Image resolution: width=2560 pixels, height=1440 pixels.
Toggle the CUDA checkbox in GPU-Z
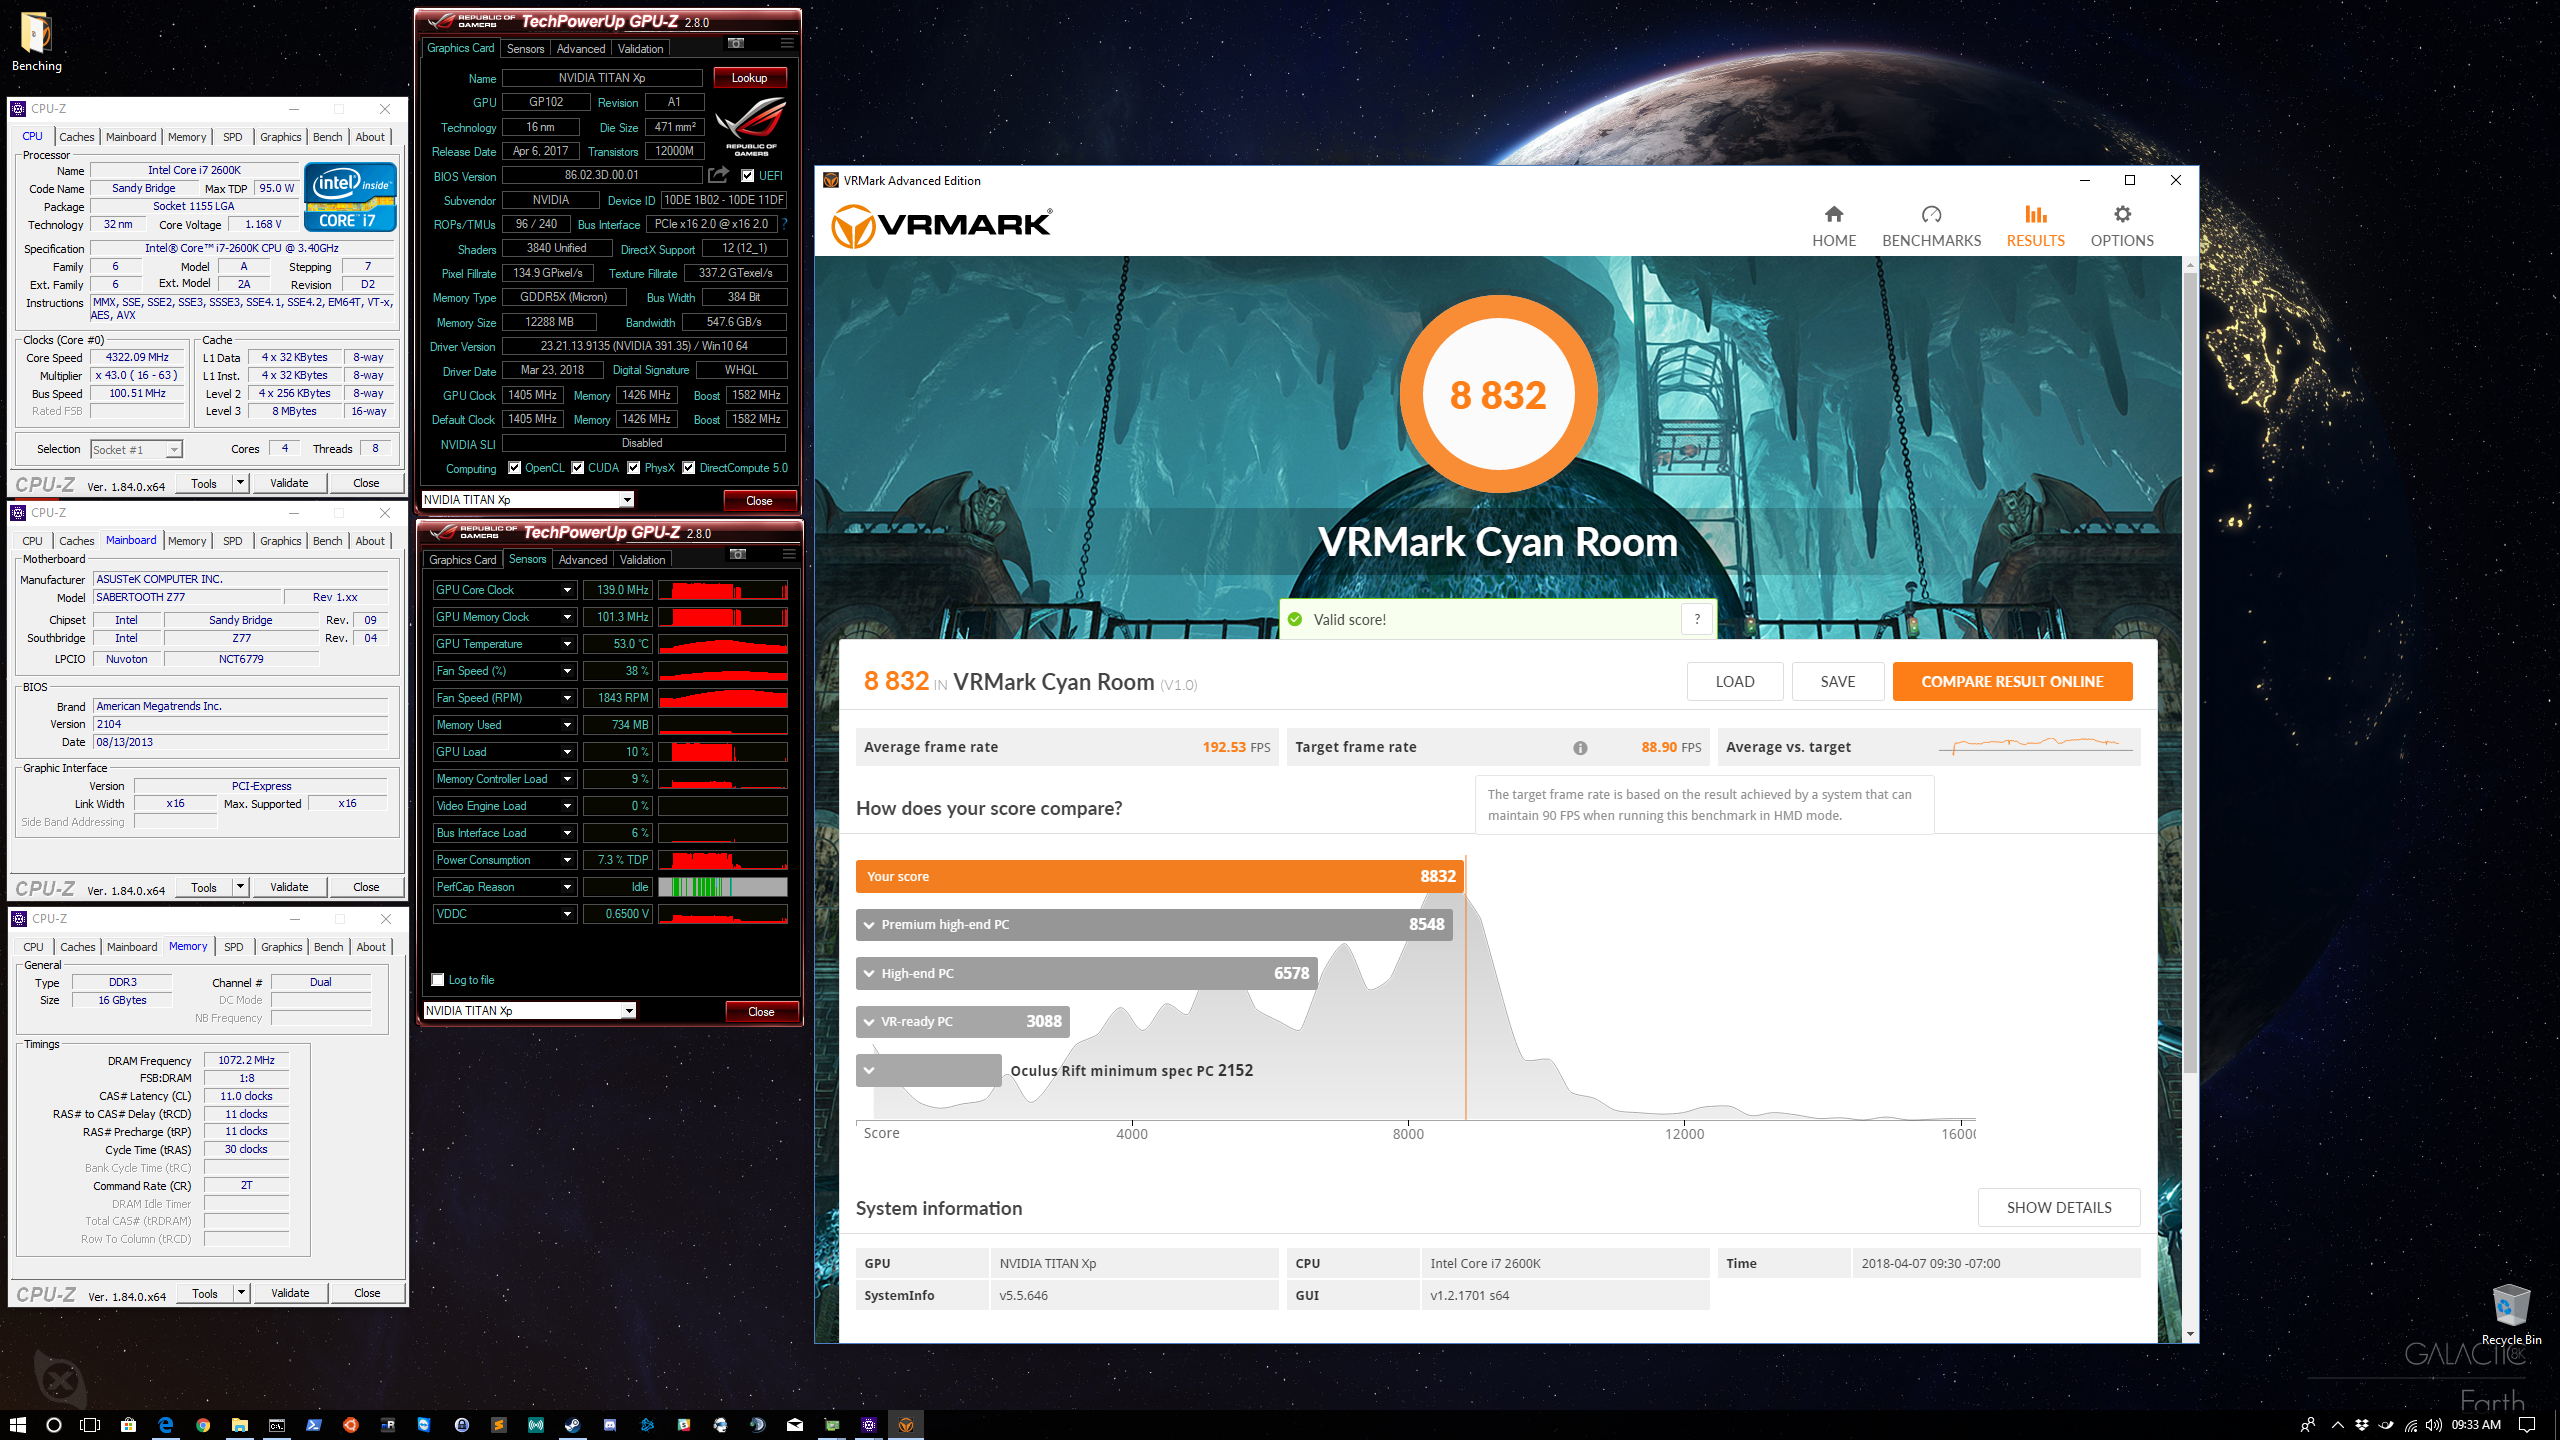[577, 467]
